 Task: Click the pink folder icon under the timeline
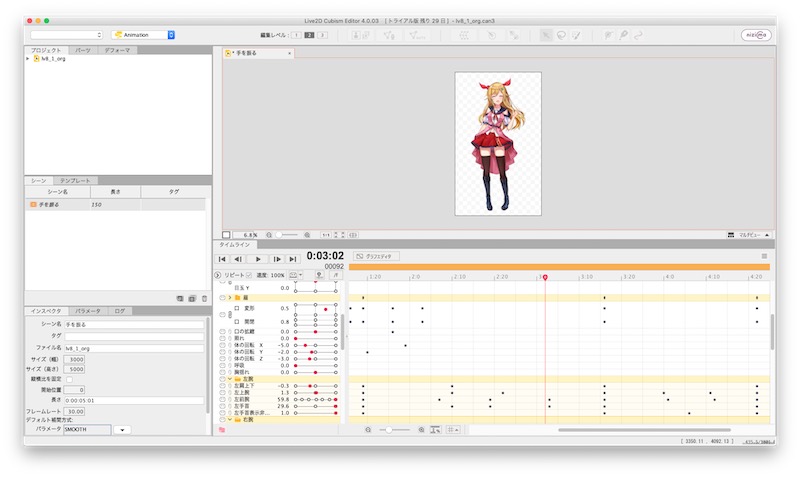222,430
